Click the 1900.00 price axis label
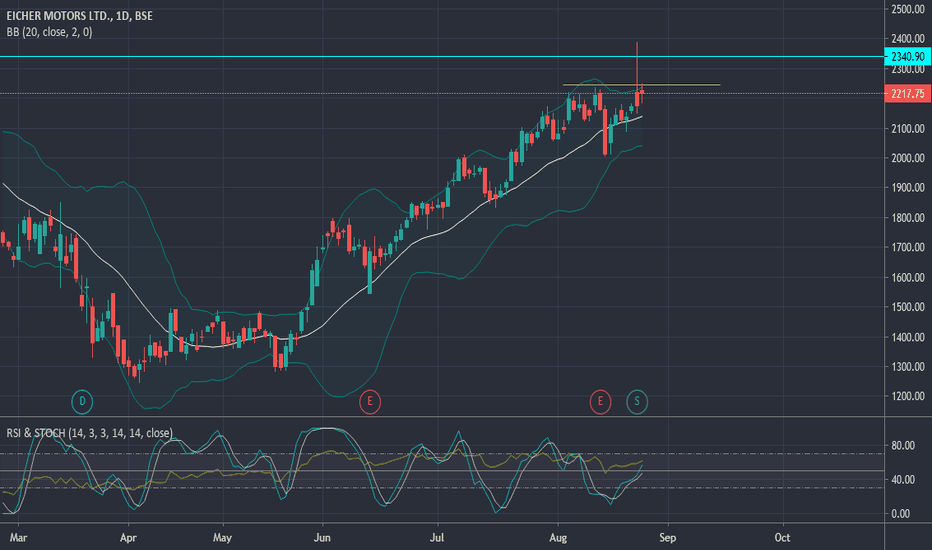This screenshot has height=550, width=932. (x=908, y=188)
